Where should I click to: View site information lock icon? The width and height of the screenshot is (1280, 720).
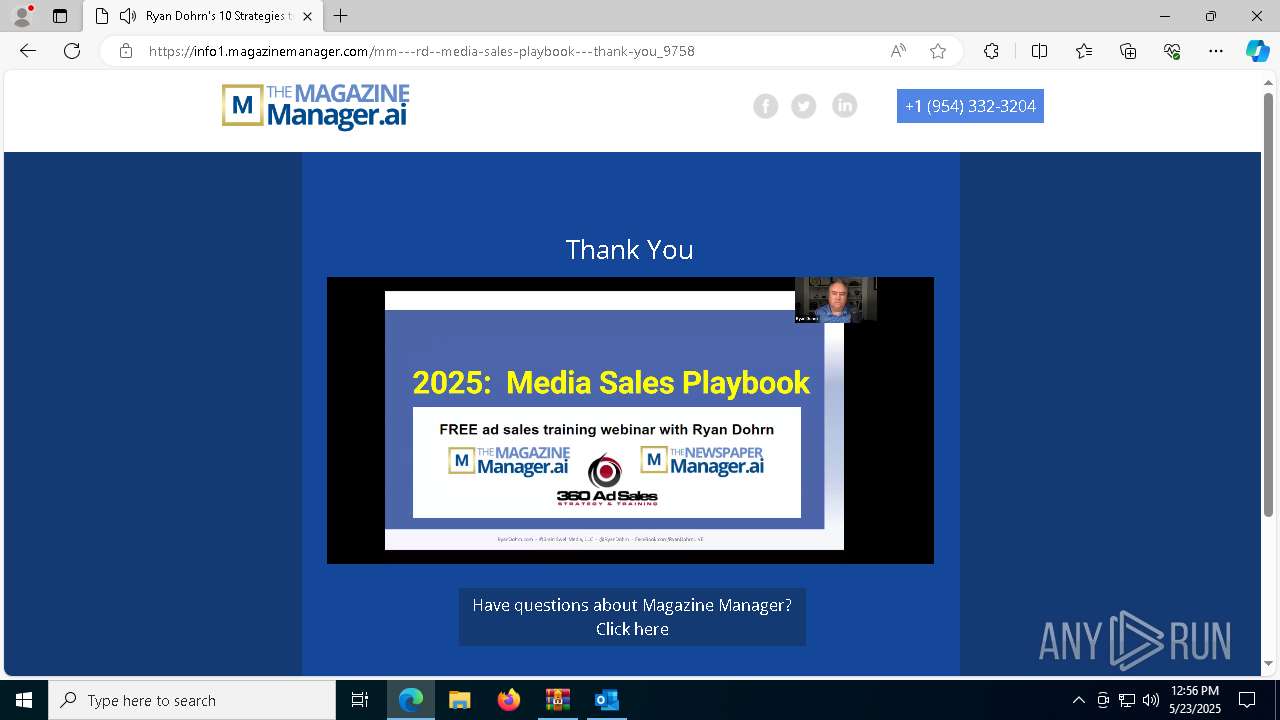[x=126, y=51]
